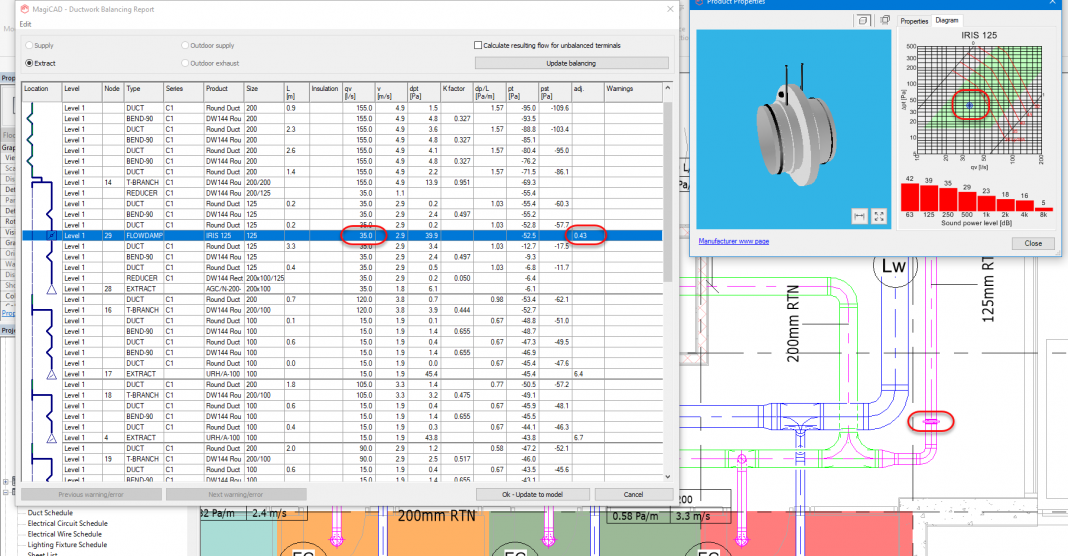Click the 3D solid view icon in Product Properties
The height and width of the screenshot is (556, 1068).
point(863,20)
